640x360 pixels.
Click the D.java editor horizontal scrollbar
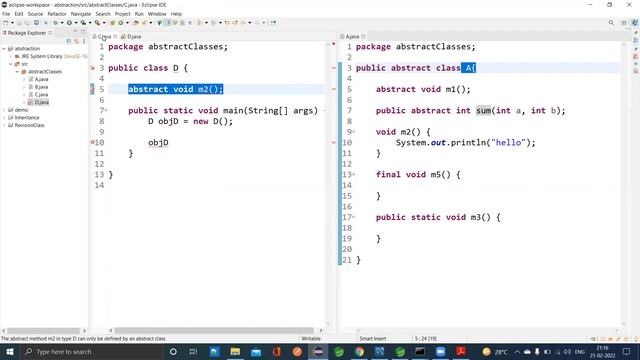(x=214, y=331)
